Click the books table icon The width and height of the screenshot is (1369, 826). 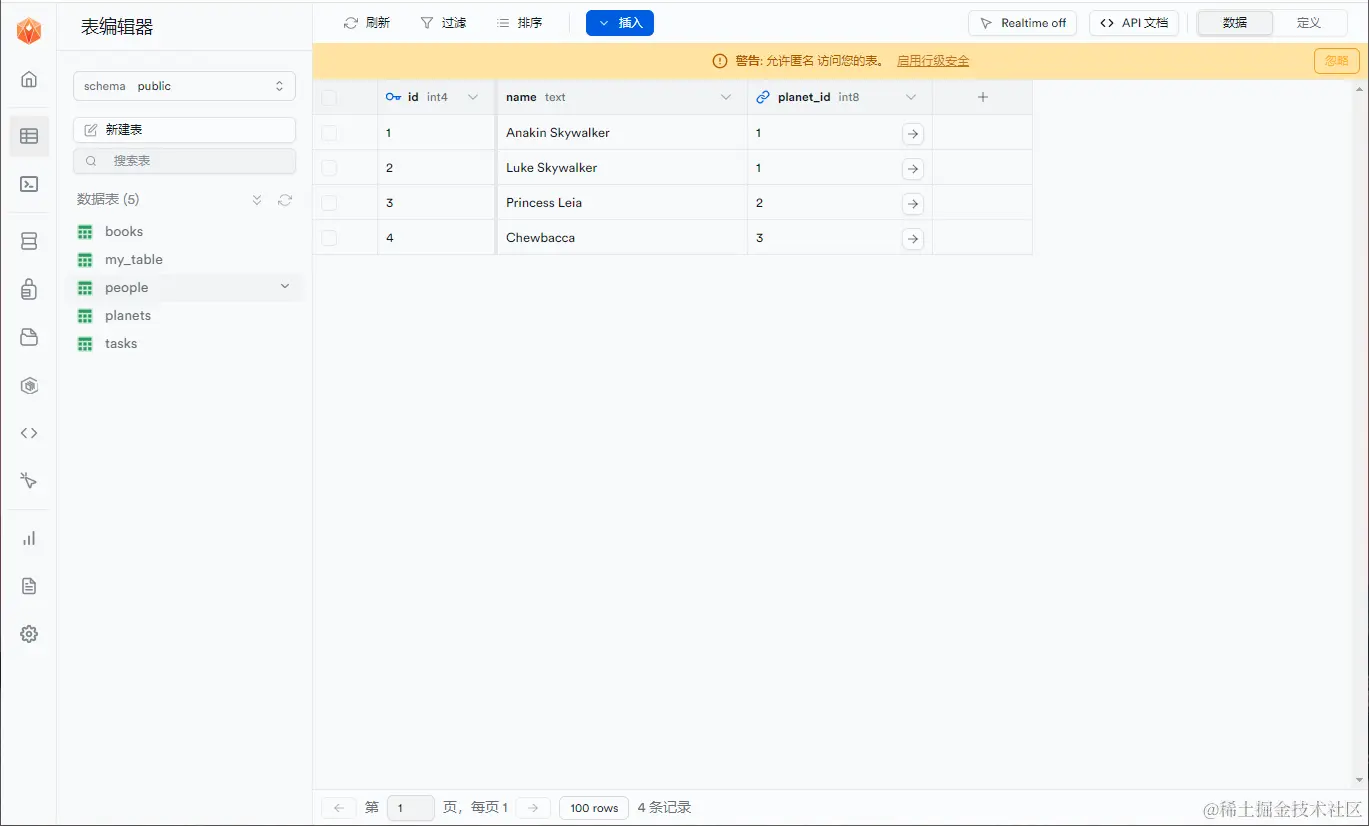pyautogui.click(x=85, y=232)
